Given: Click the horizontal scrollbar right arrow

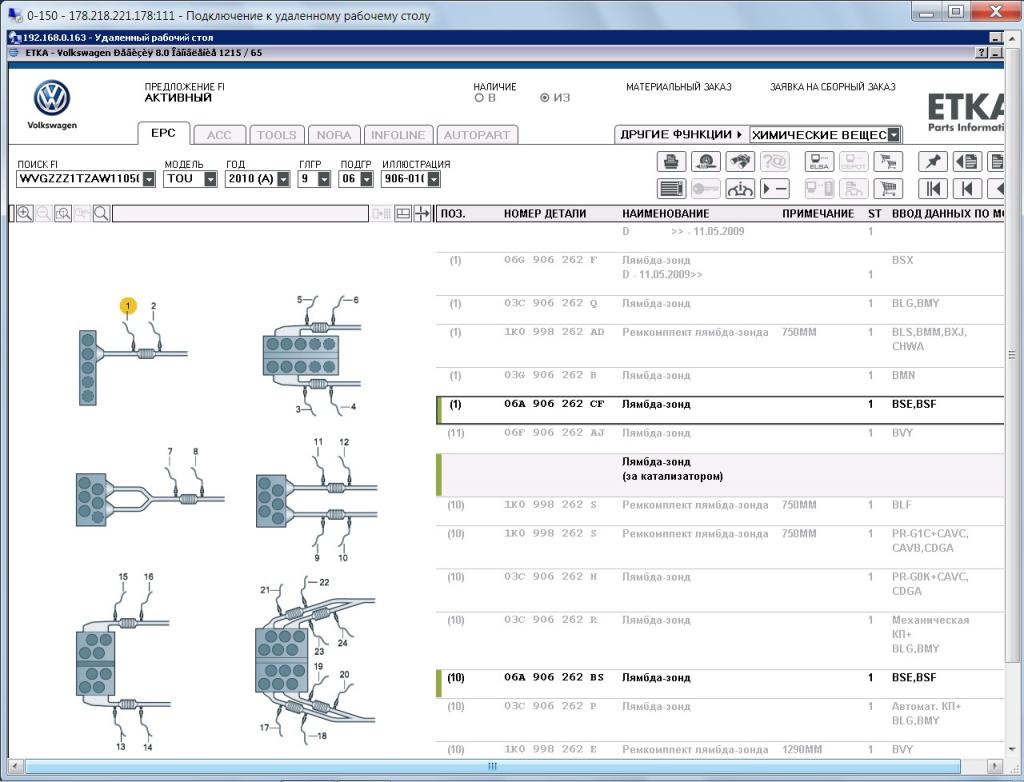Looking at the screenshot, I should coord(995,766).
